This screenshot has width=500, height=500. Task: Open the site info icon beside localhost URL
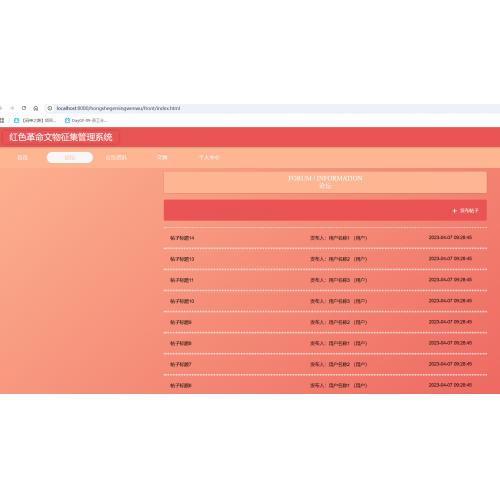pos(50,108)
